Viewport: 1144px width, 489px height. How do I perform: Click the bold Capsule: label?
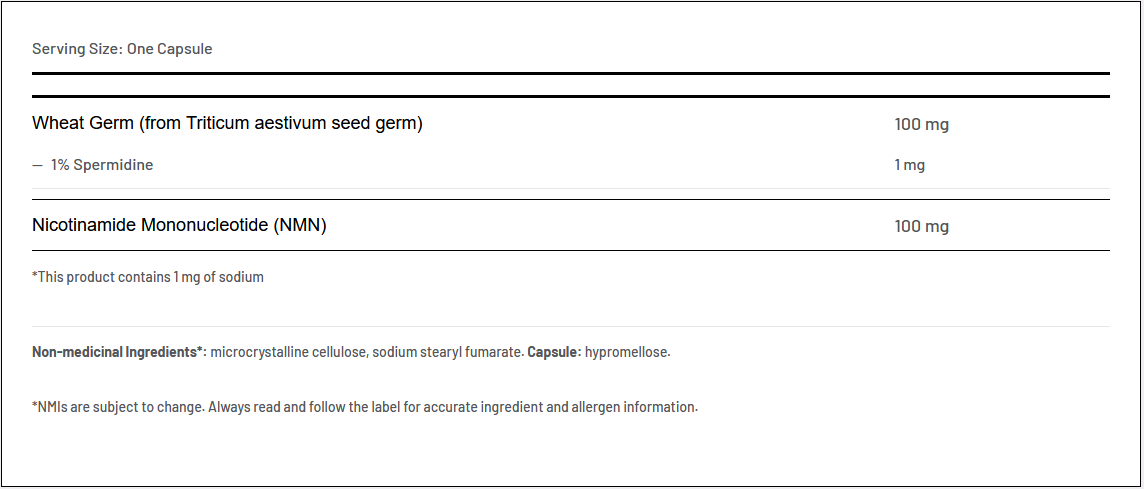(554, 352)
